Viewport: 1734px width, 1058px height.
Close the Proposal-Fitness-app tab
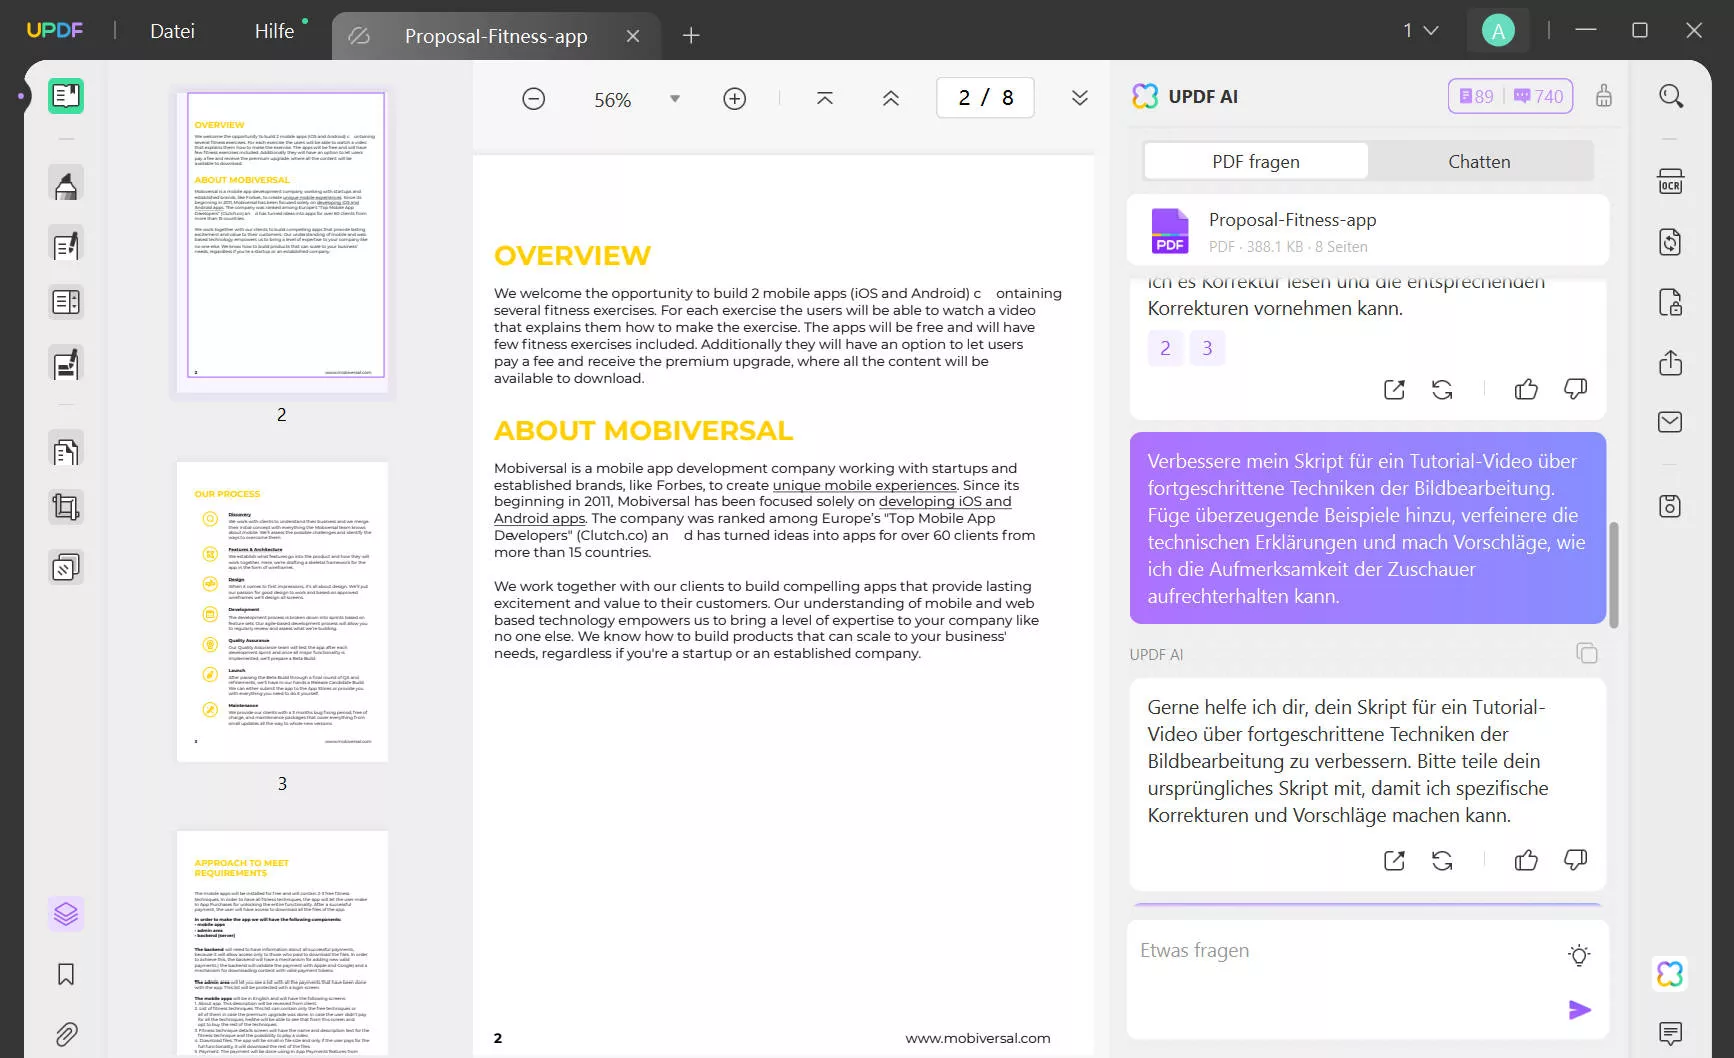tap(633, 36)
